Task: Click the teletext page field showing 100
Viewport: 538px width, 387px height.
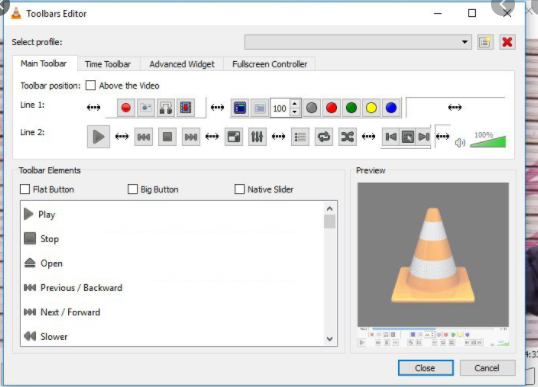Action: pos(280,108)
